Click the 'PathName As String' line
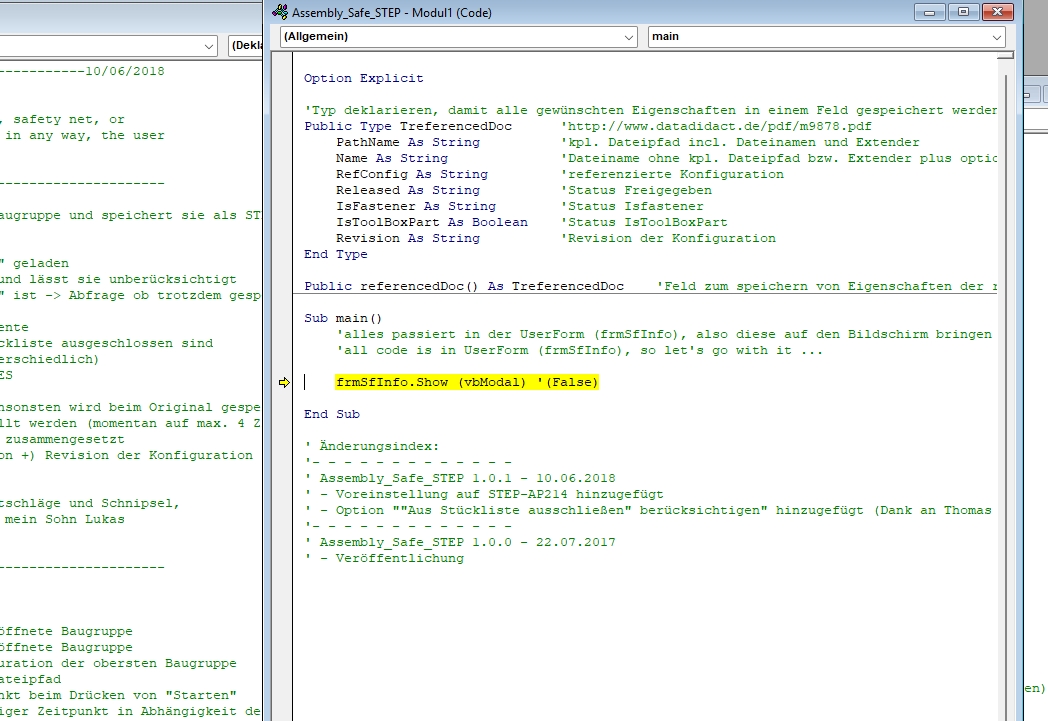The height and width of the screenshot is (721, 1048). coord(408,142)
